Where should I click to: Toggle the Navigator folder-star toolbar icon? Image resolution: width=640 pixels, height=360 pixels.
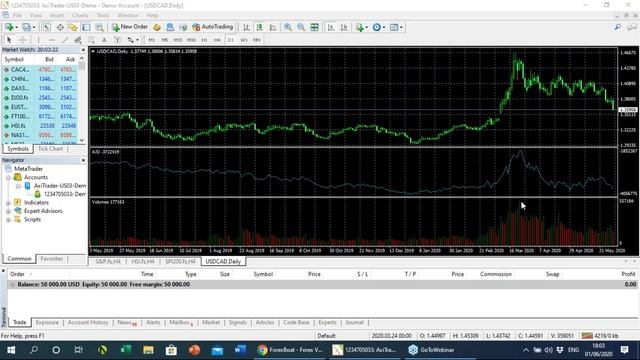[73, 27]
